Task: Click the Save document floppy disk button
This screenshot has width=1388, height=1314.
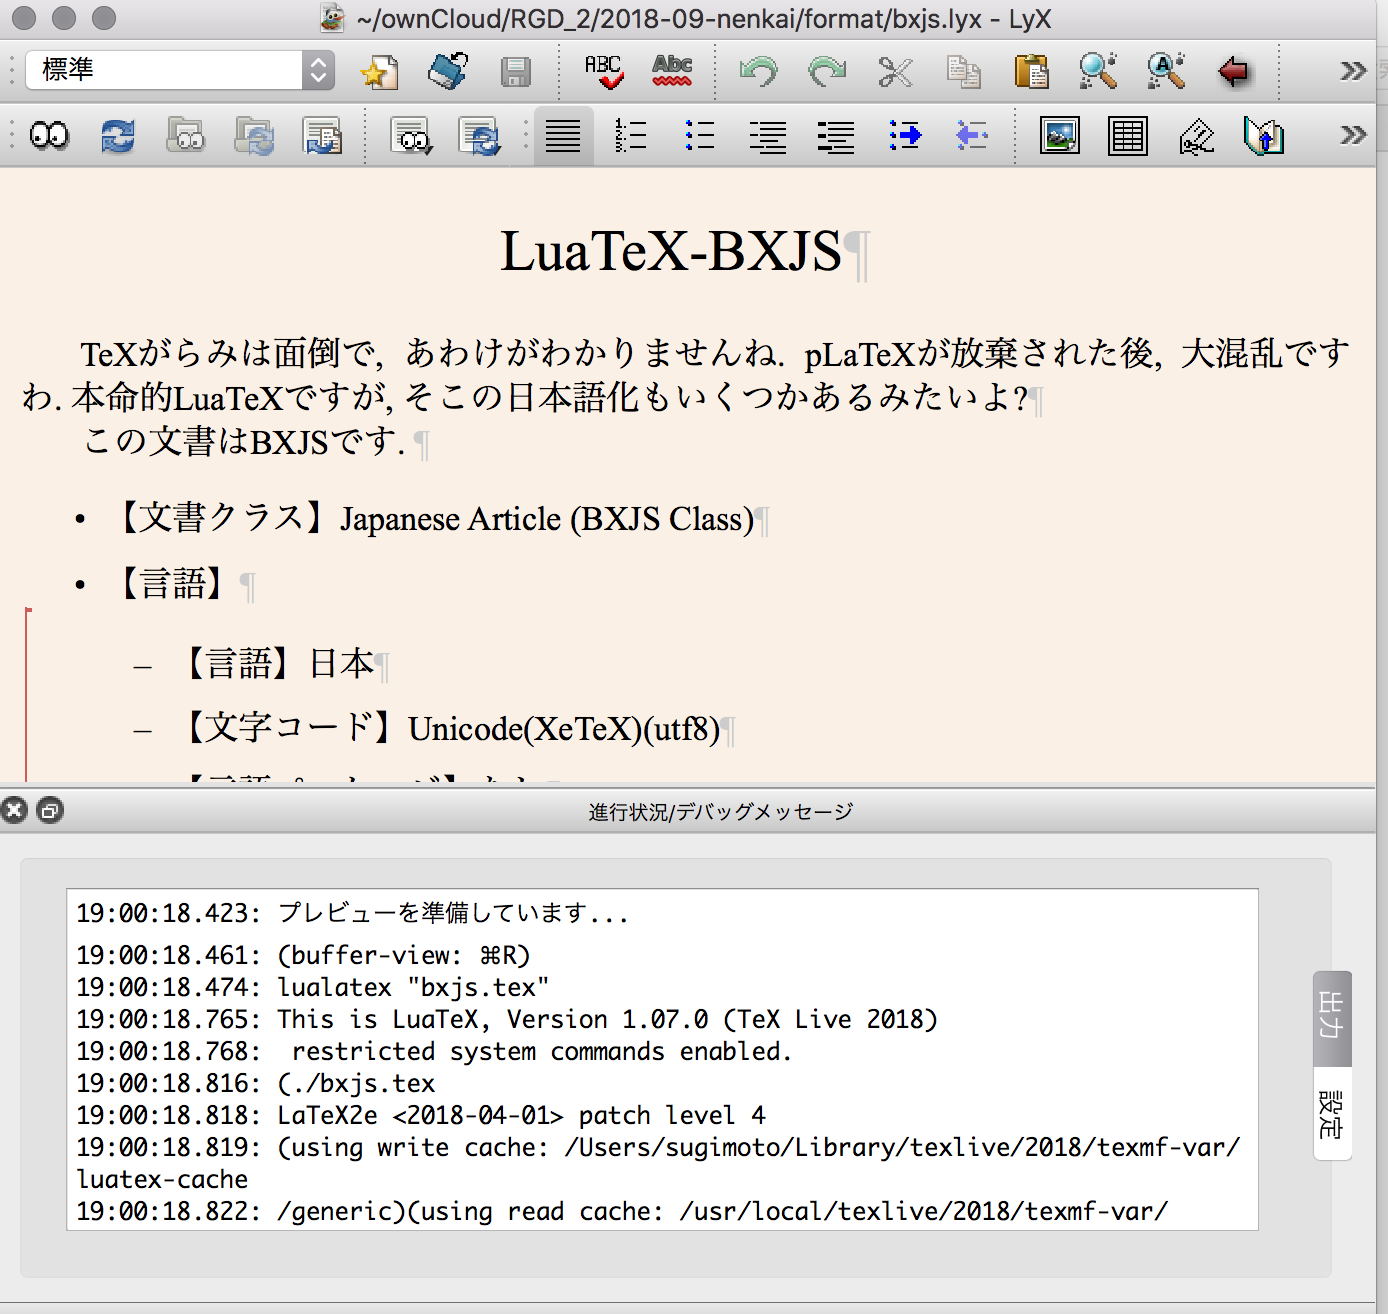Action: tap(516, 71)
